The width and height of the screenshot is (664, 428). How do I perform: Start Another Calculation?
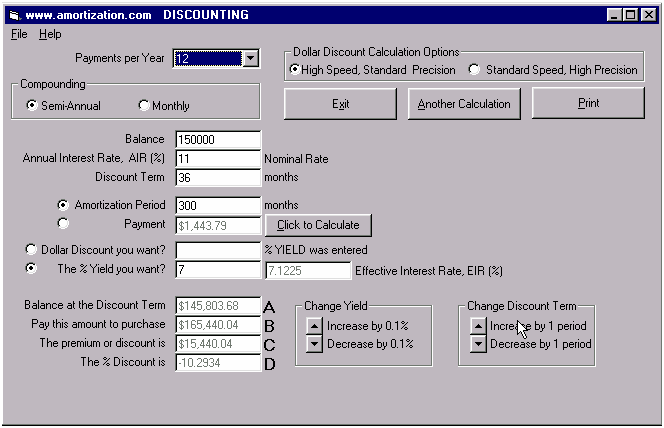464,104
